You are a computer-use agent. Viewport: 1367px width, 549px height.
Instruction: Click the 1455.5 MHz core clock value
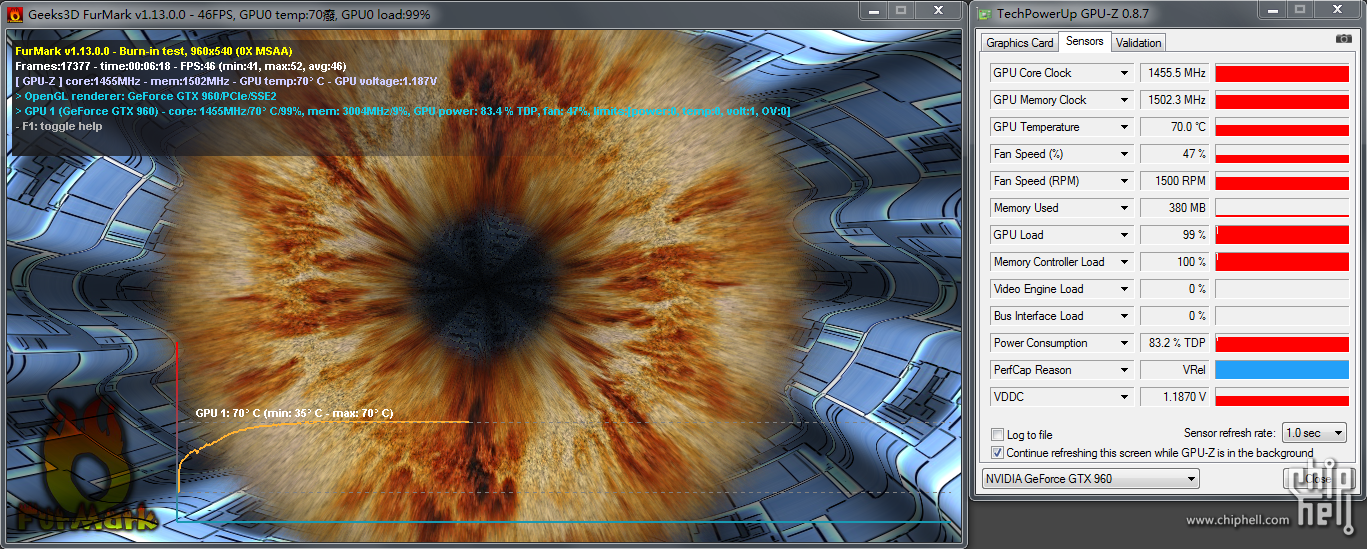(1175, 73)
